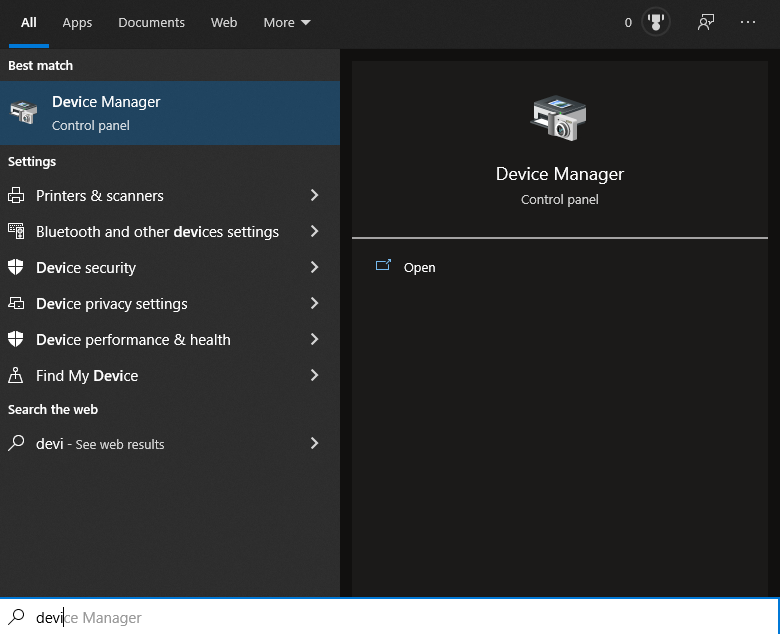The width and height of the screenshot is (780, 634).
Task: Select the Device Manager best match result
Action: (170, 113)
